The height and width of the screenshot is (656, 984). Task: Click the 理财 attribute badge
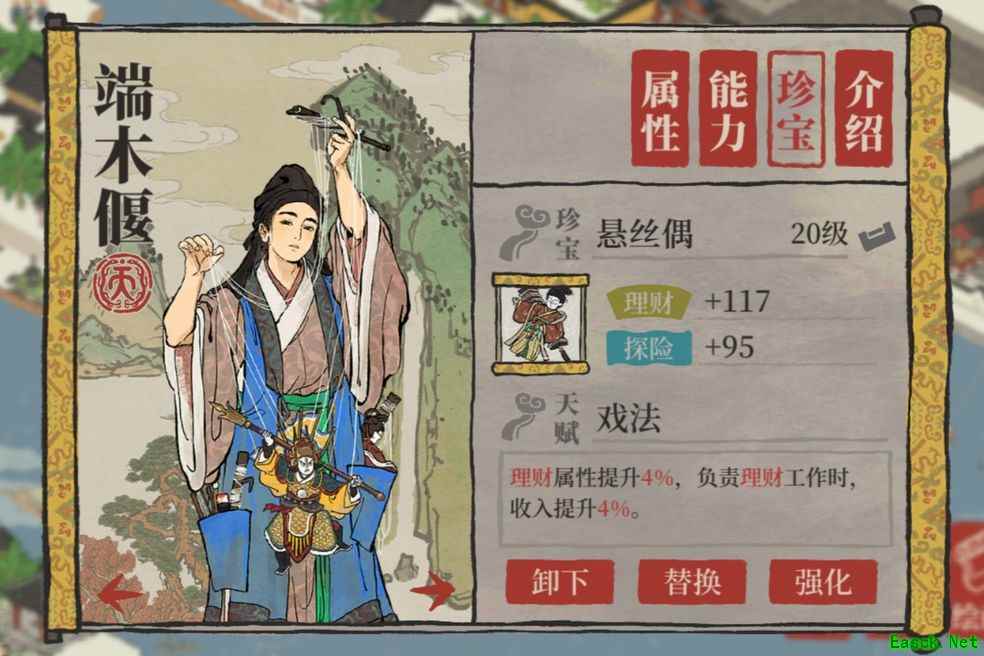[x=648, y=303]
